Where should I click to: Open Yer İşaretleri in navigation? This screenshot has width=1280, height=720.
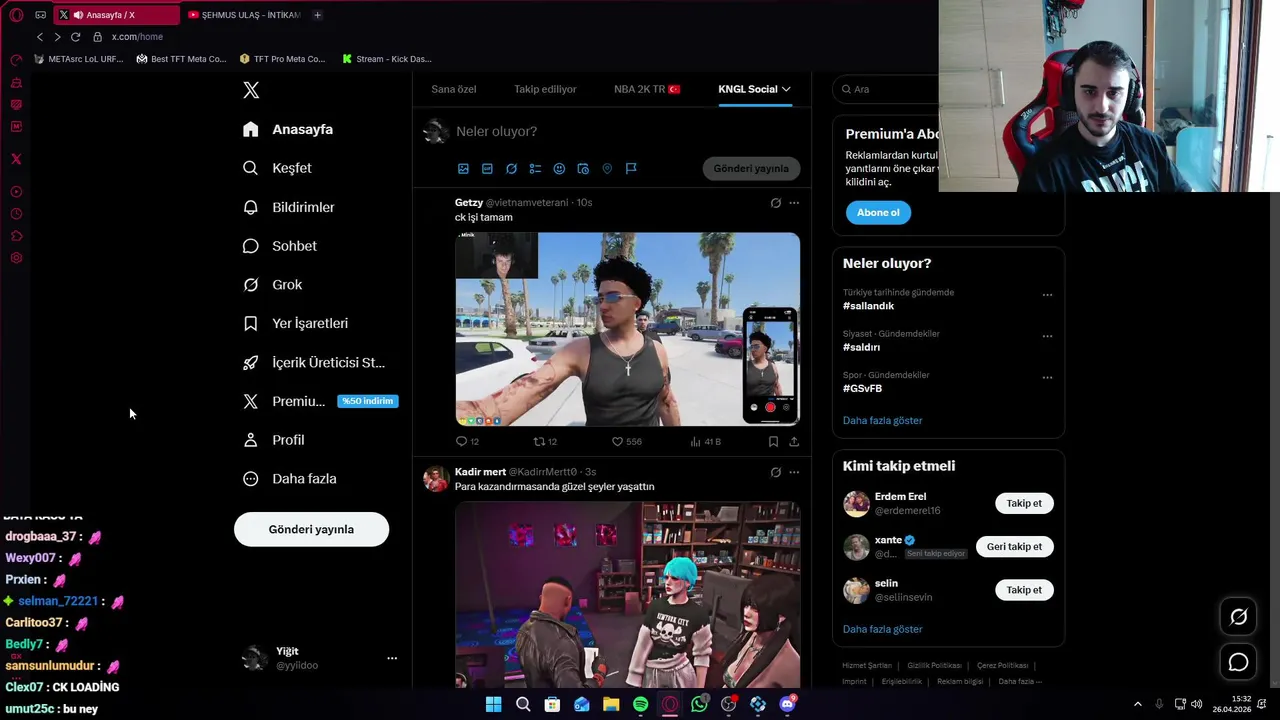pyautogui.click(x=296, y=324)
